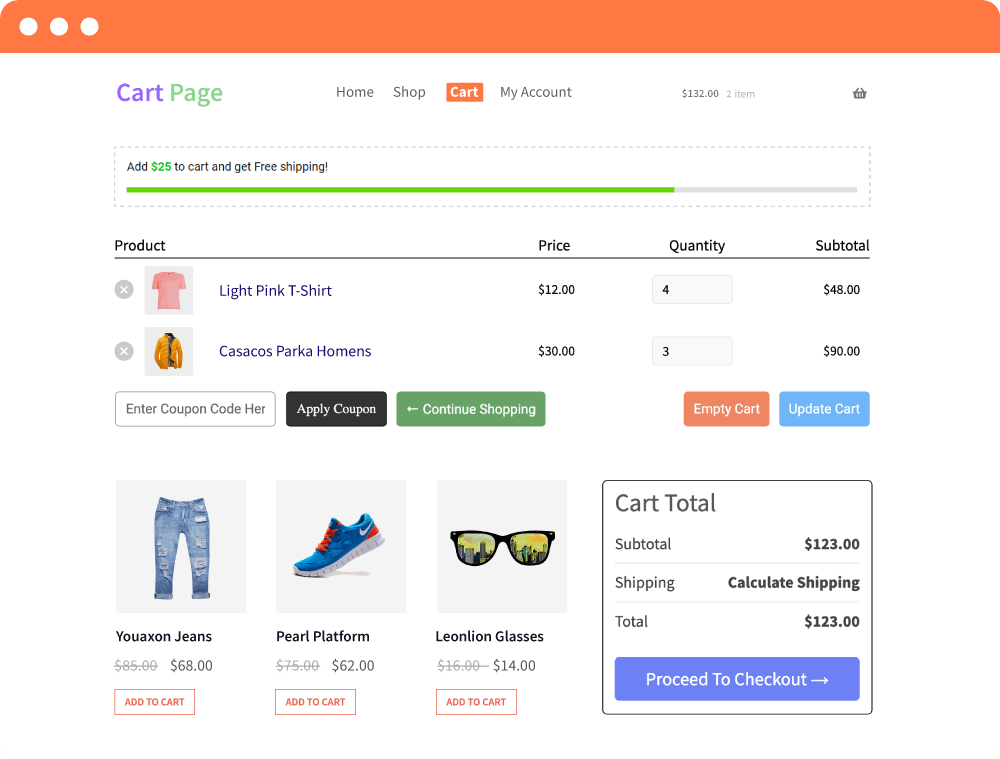Open Casacos Parka Homens jacket thumbnail
1000x759 pixels.
[x=169, y=351]
